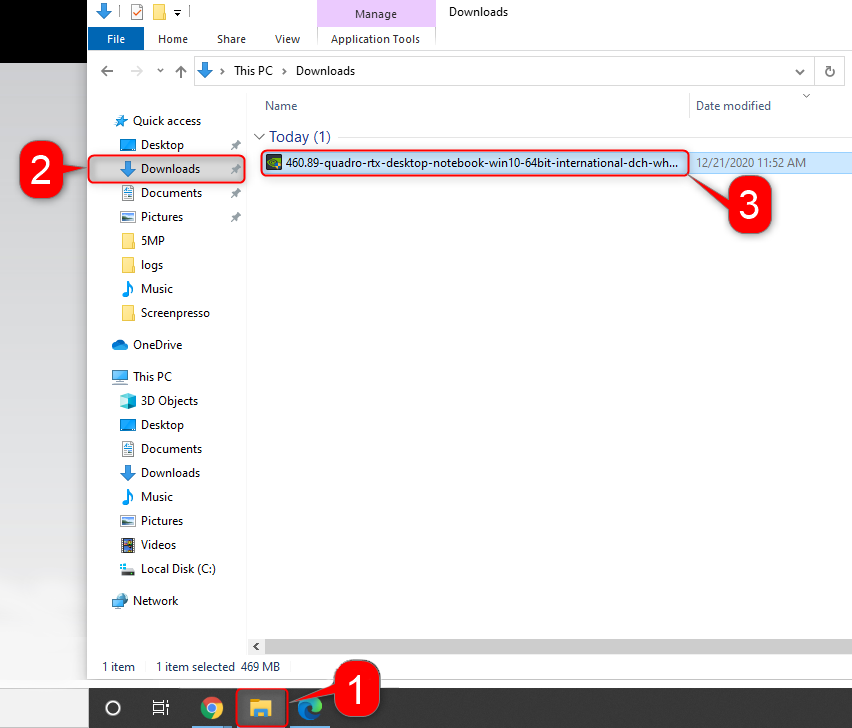Sort by Date modified column header
Image resolution: width=852 pixels, height=728 pixels.
pyautogui.click(x=733, y=106)
